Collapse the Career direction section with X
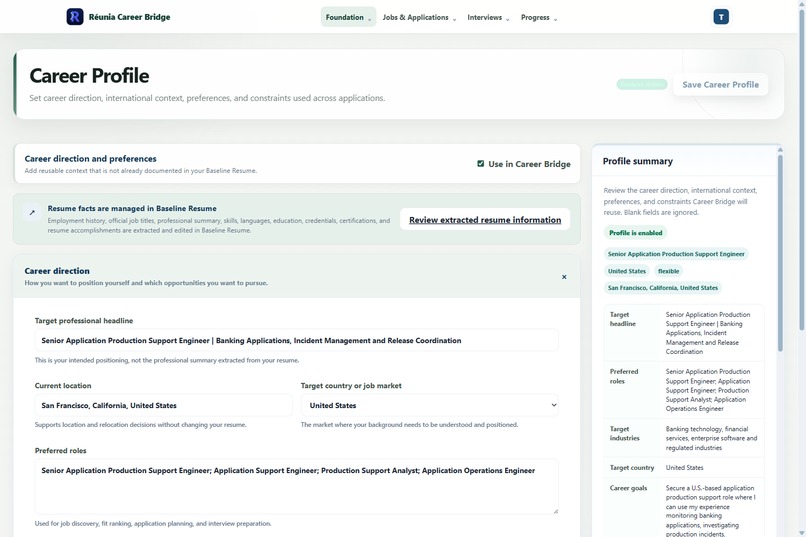Screen dimensions: 806x537 point(564,277)
